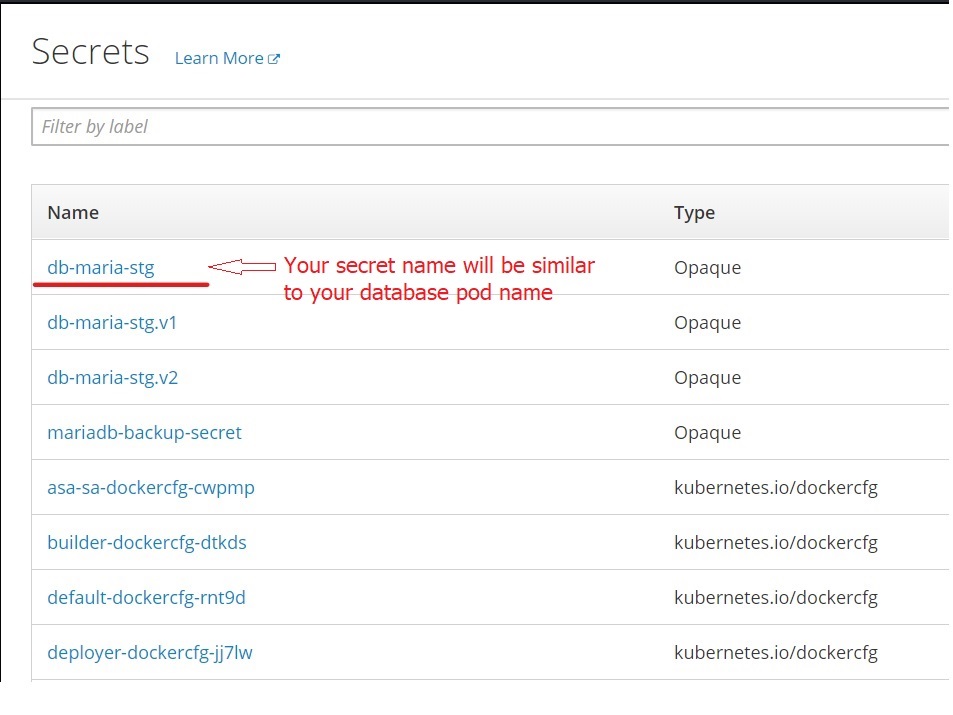This screenshot has height=715, width=953.
Task: Click the Opaque type of mariadb-backup-secret
Action: [x=707, y=433]
